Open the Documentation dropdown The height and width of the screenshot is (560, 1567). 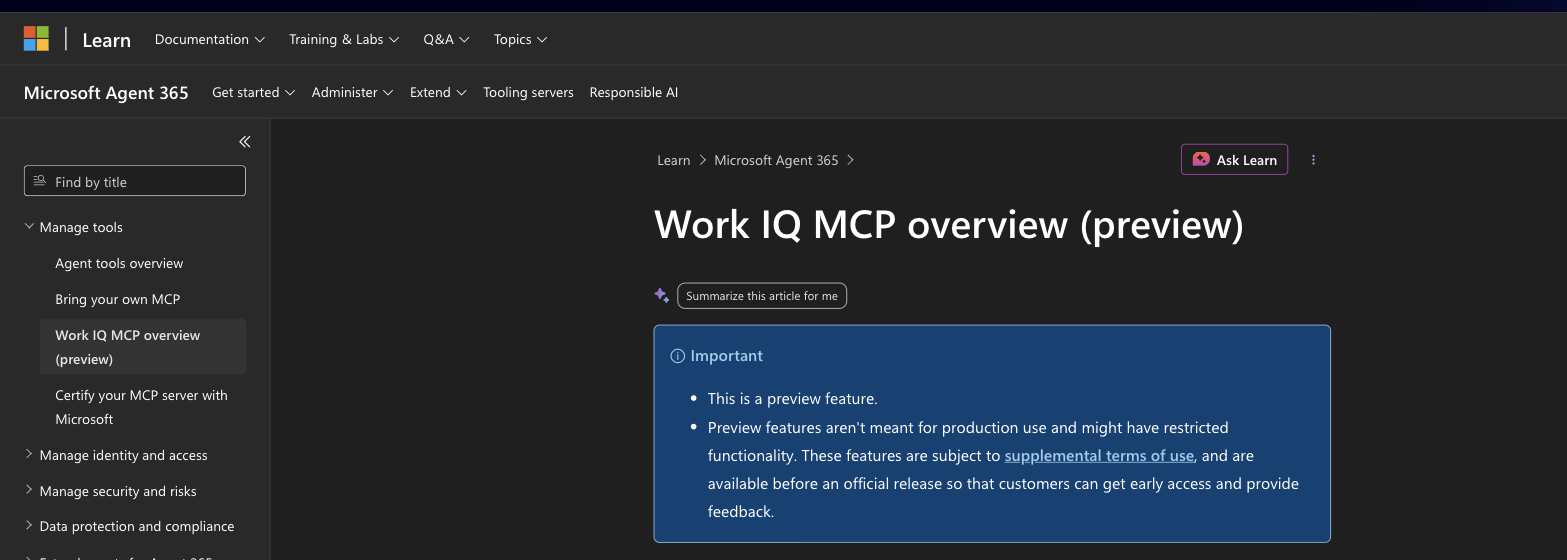[210, 39]
